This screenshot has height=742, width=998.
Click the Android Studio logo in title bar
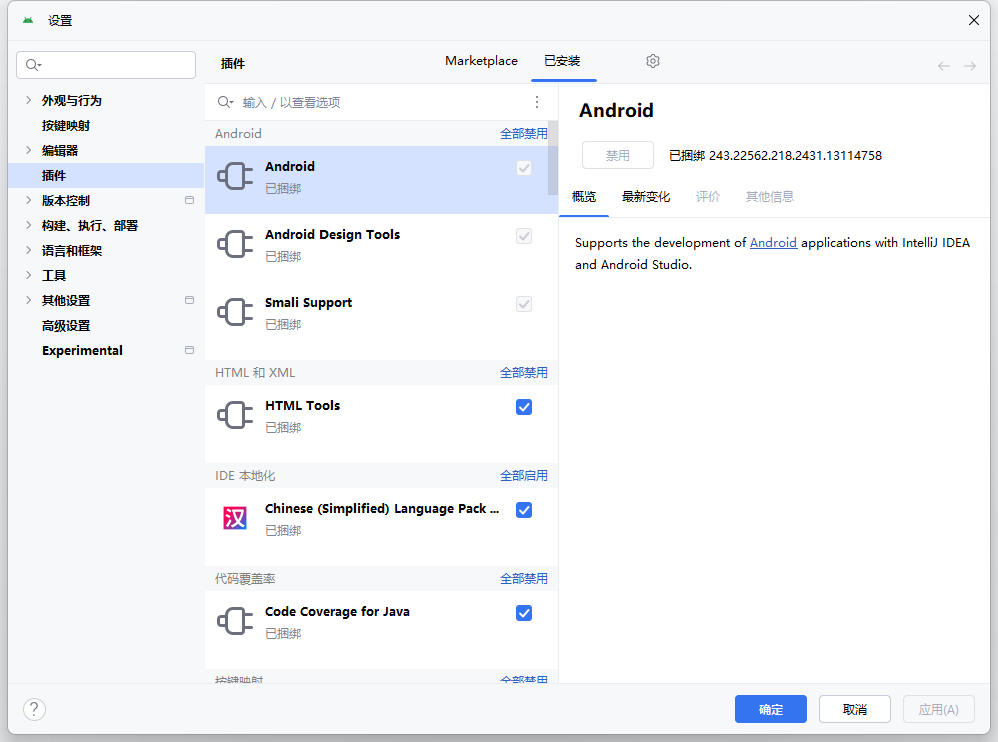point(28,20)
